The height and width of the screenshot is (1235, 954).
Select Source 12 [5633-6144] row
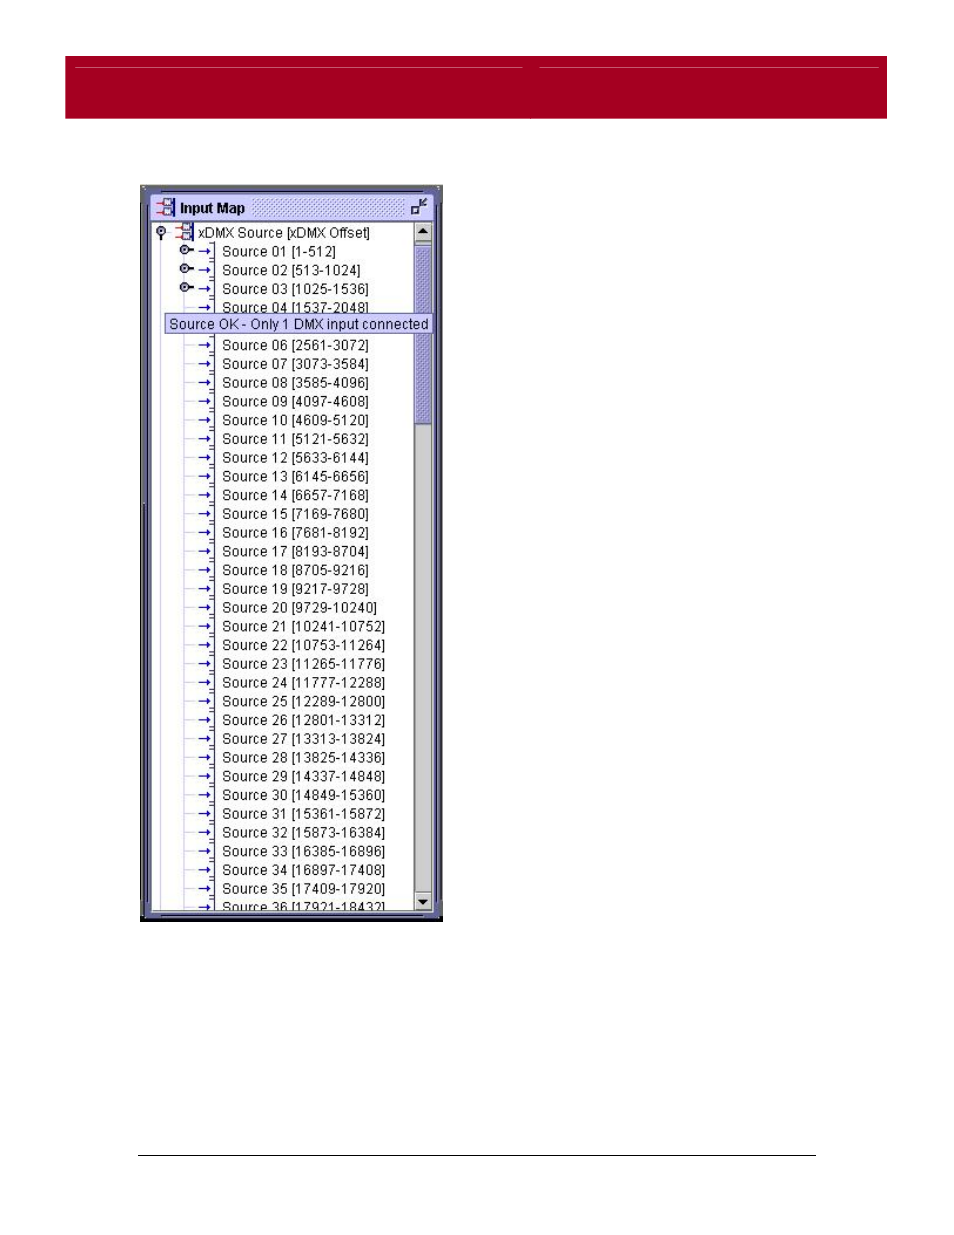(x=295, y=458)
